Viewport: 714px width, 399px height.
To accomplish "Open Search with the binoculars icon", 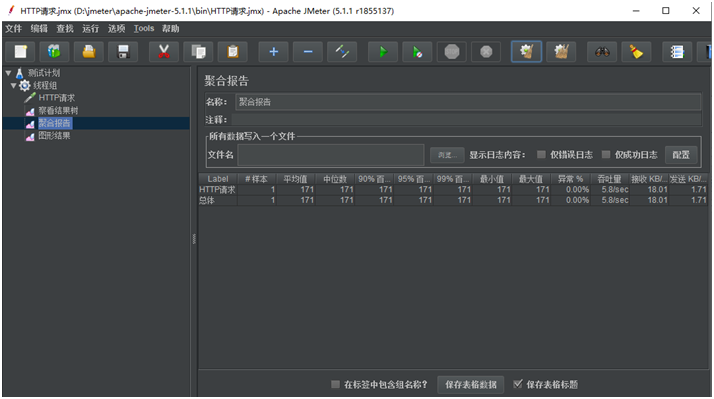I will pyautogui.click(x=602, y=52).
